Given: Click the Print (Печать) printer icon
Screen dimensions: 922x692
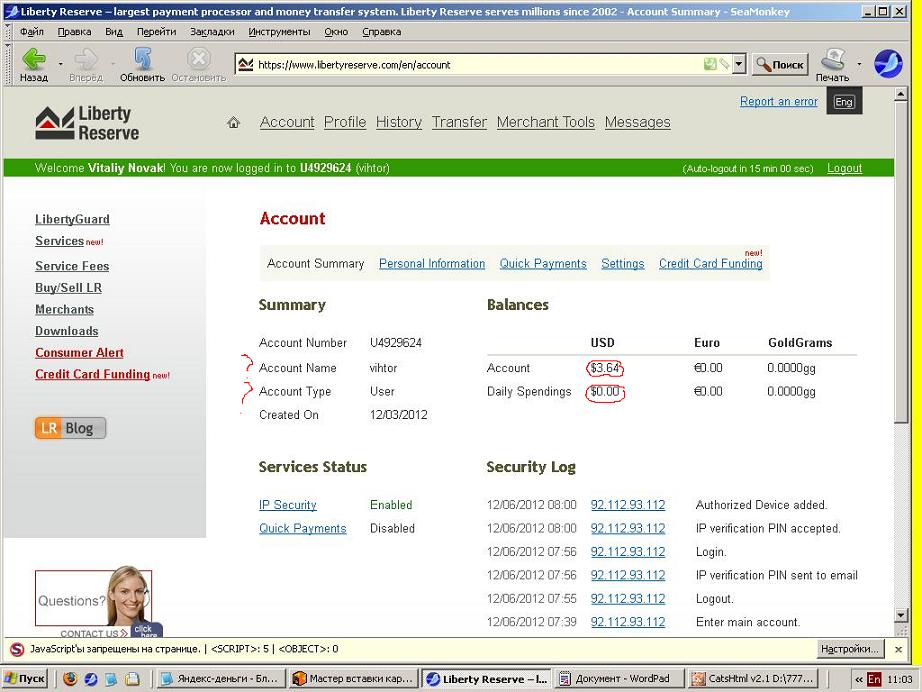Looking at the screenshot, I should tap(833, 59).
